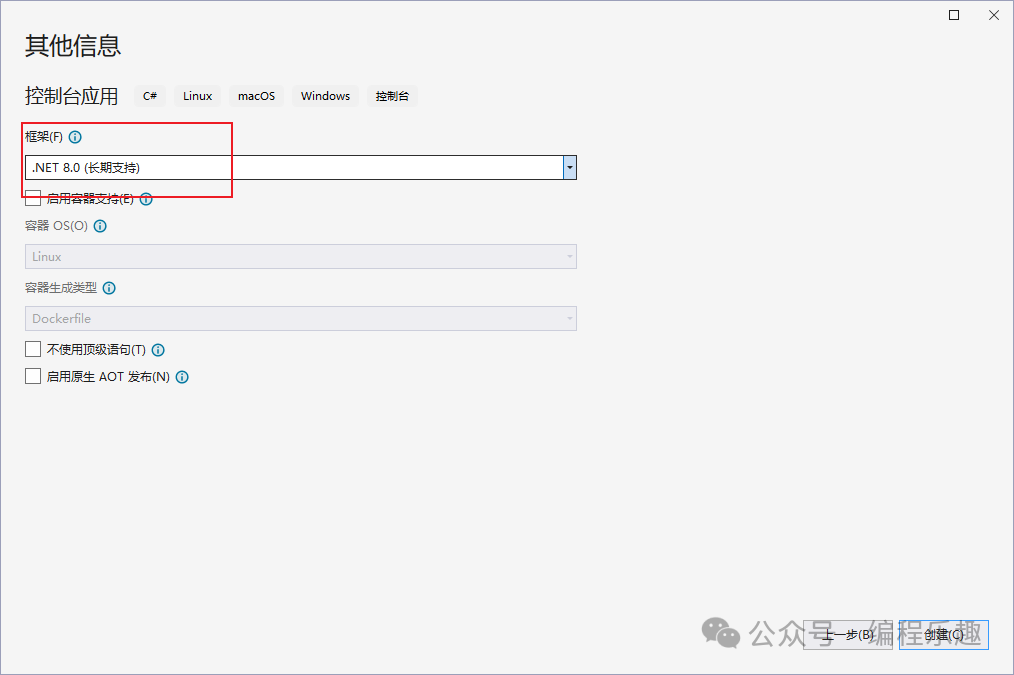The image size is (1014, 675).
Task: Enable the 启用容器支持(E) checkbox
Action: click(33, 198)
